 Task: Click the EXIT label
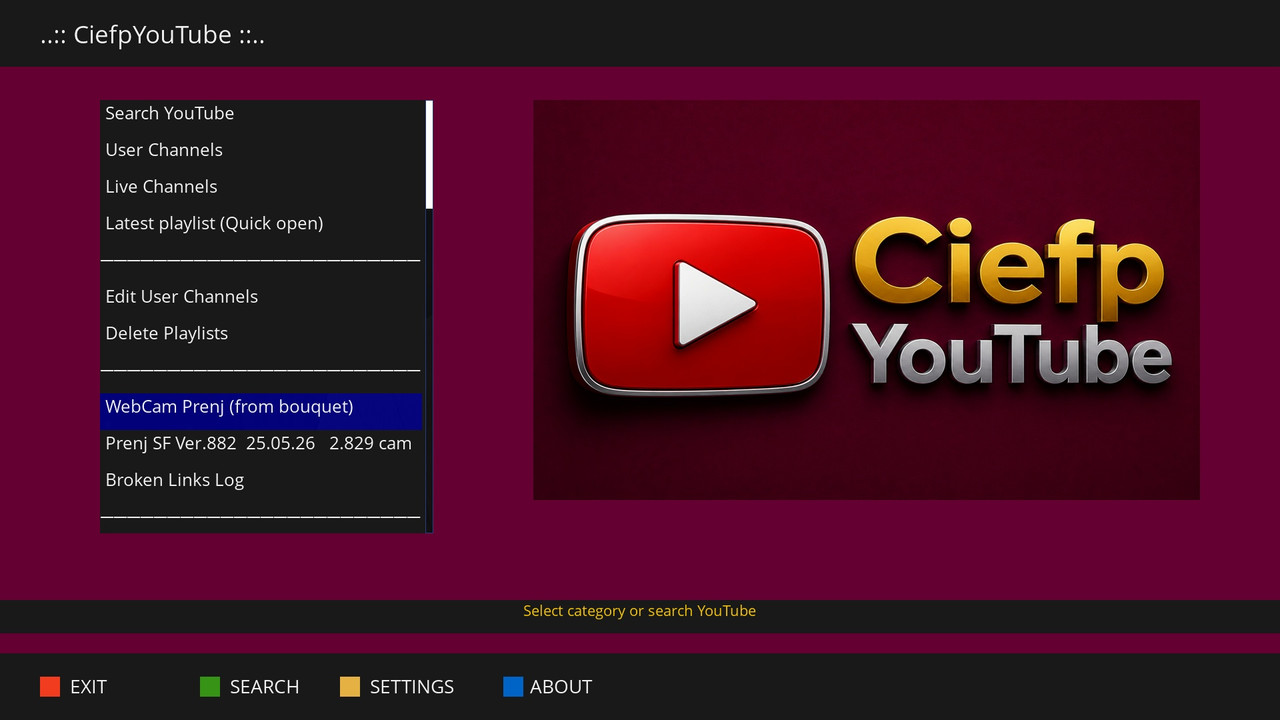pos(88,687)
